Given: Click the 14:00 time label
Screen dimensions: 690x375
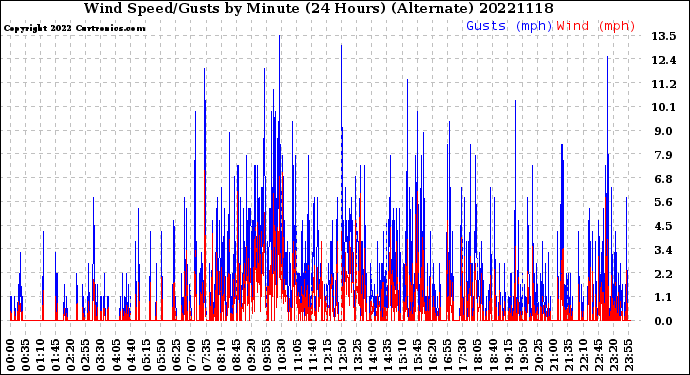Looking at the screenshot, I should coord(373,355).
